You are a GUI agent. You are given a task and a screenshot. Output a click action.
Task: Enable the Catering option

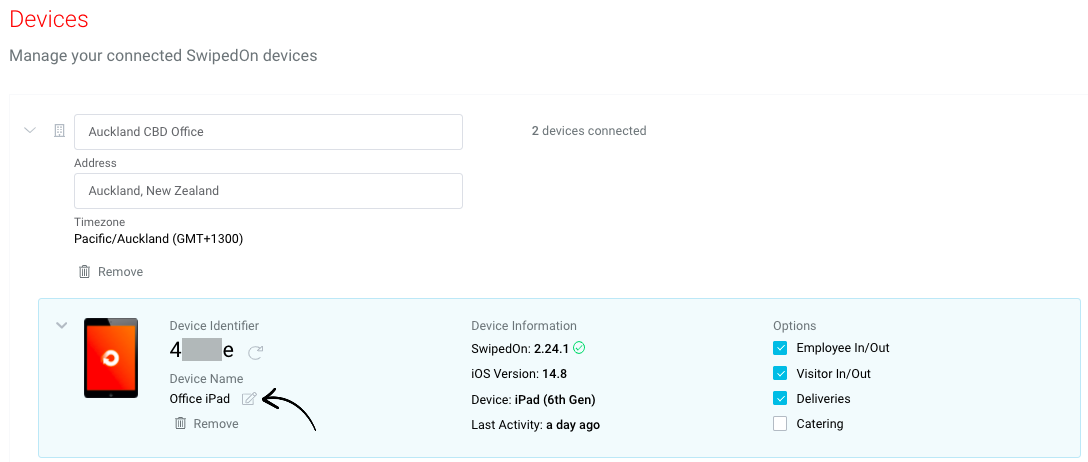[x=780, y=424]
